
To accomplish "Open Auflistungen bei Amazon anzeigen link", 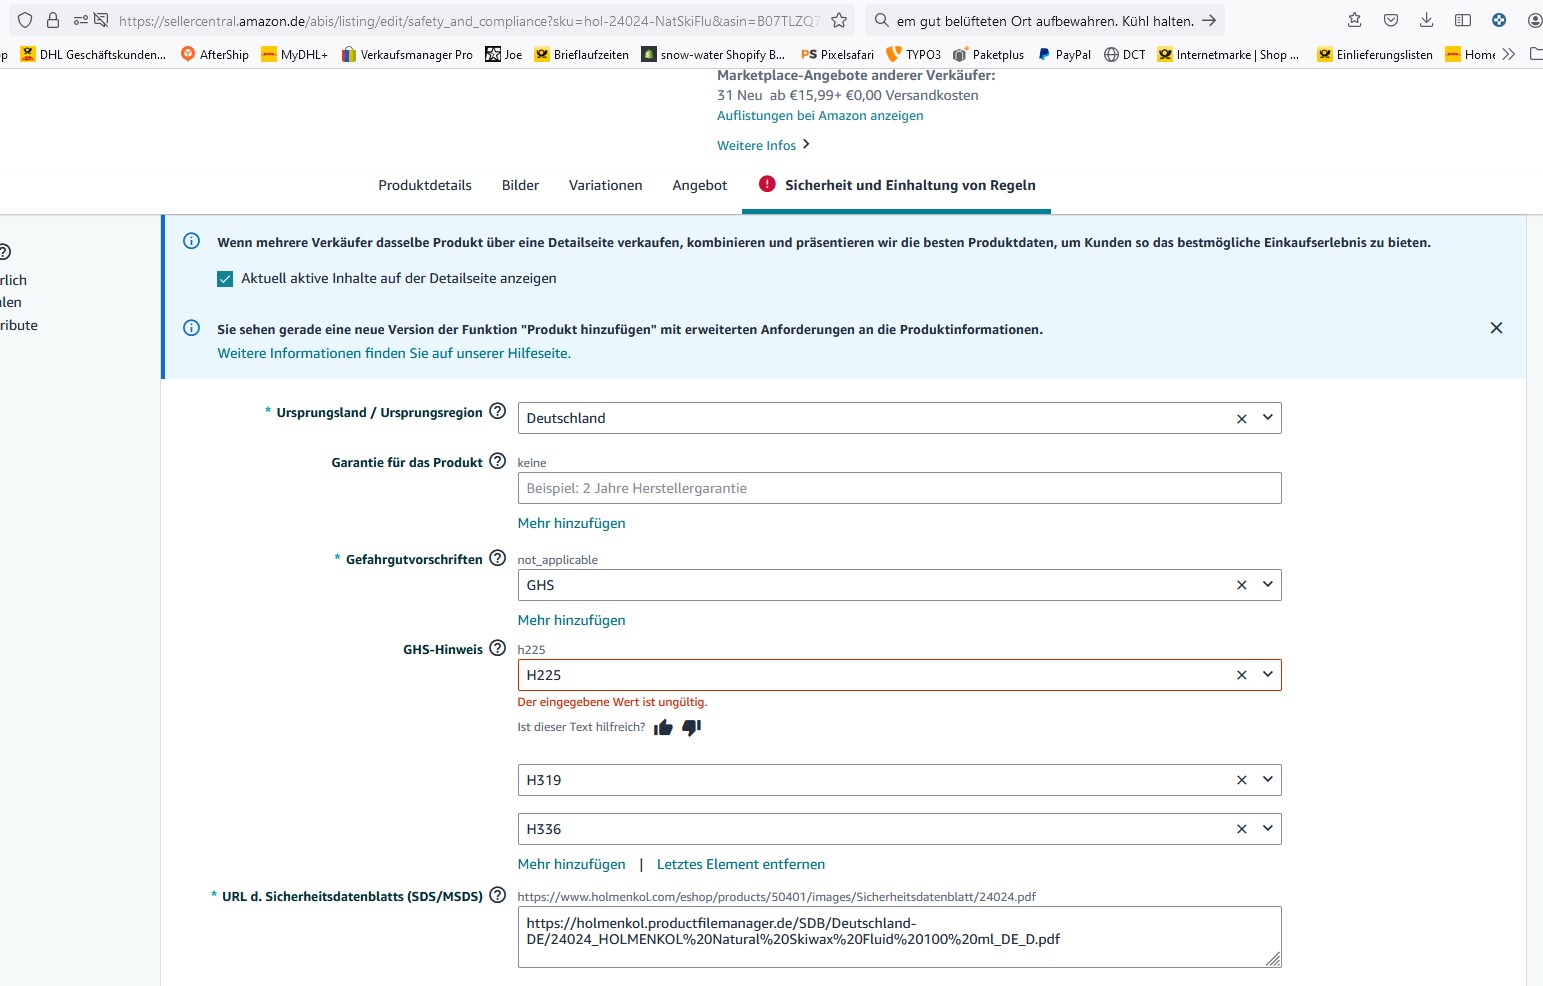I will pos(820,116).
